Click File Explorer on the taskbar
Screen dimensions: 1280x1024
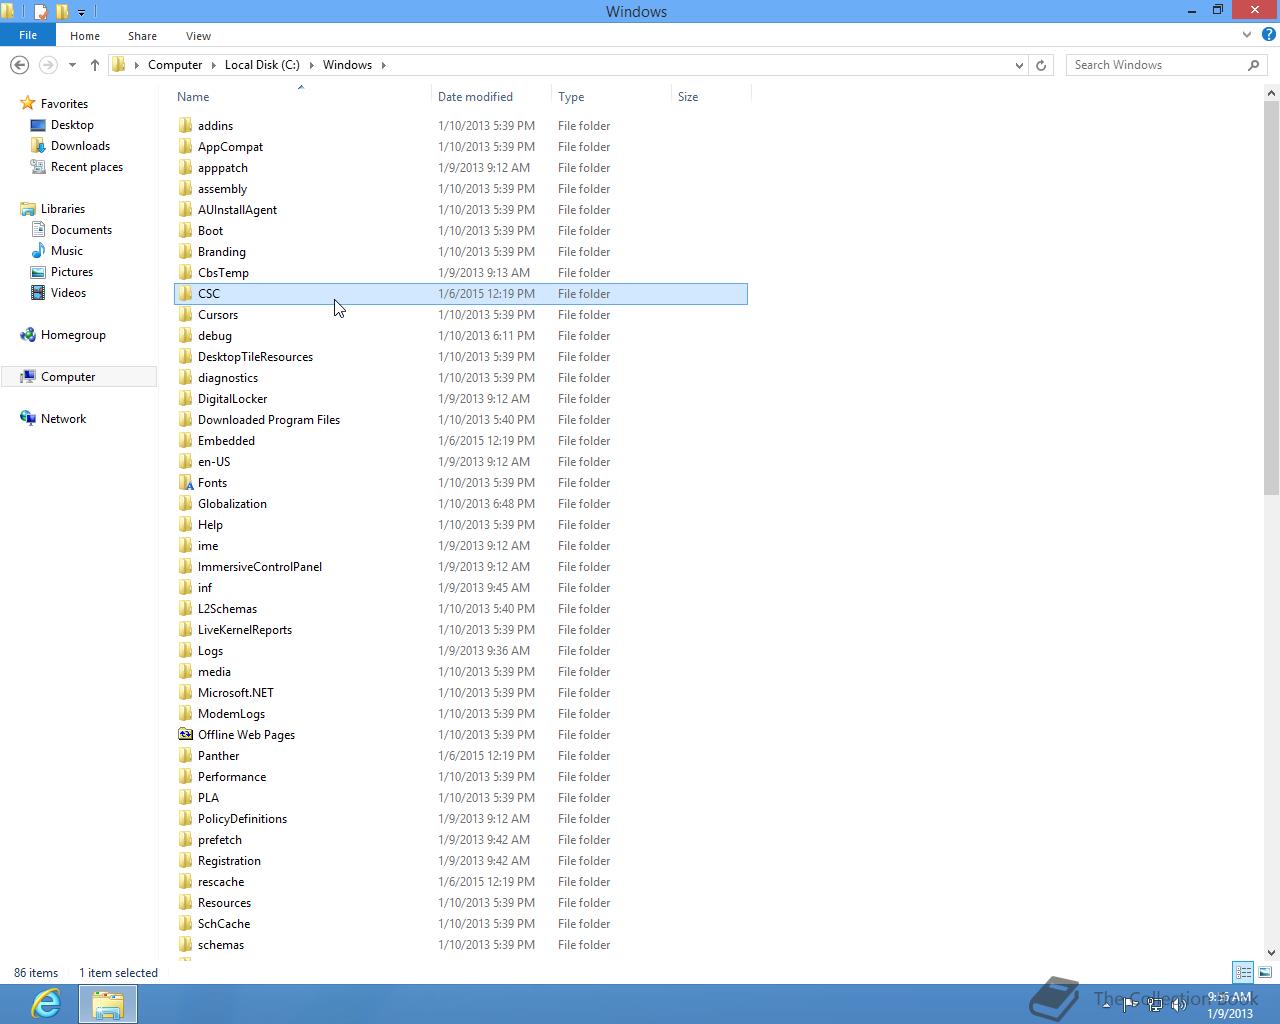pyautogui.click(x=108, y=1004)
